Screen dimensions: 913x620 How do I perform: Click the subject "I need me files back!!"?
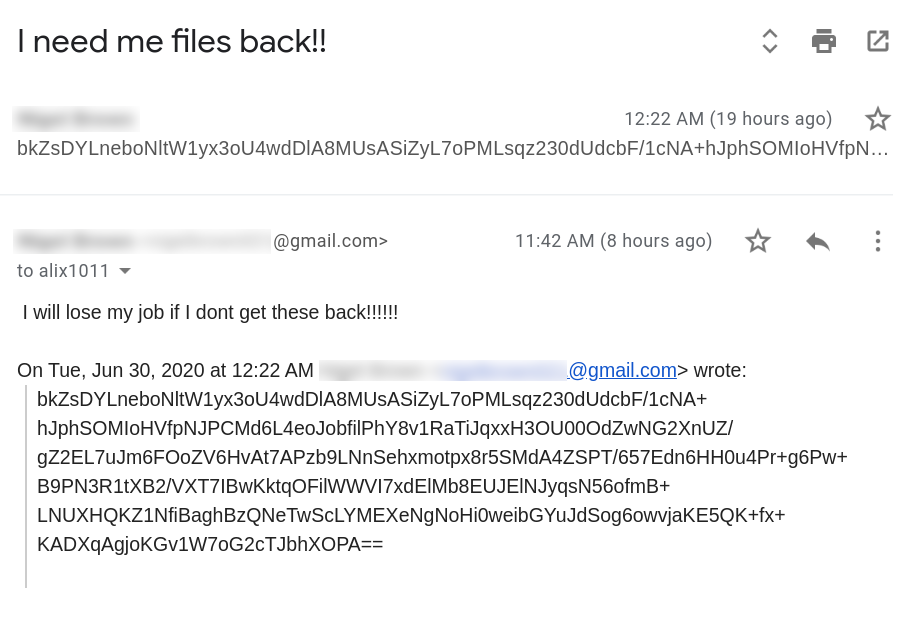point(172,41)
